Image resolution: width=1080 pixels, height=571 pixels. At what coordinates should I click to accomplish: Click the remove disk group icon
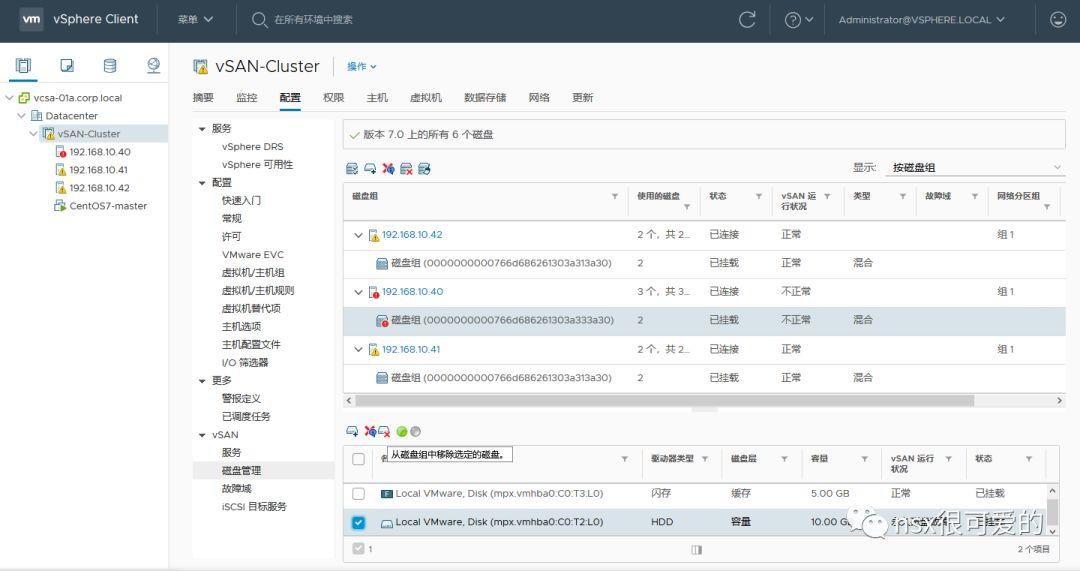tap(406, 169)
